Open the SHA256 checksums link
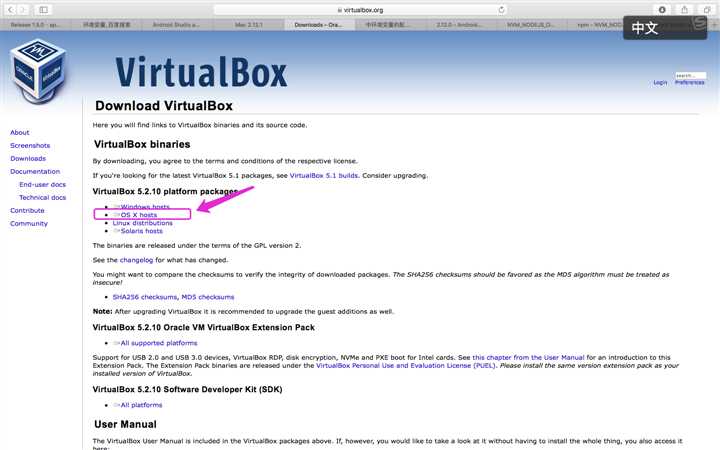Image resolution: width=720 pixels, height=450 pixels. (x=145, y=297)
